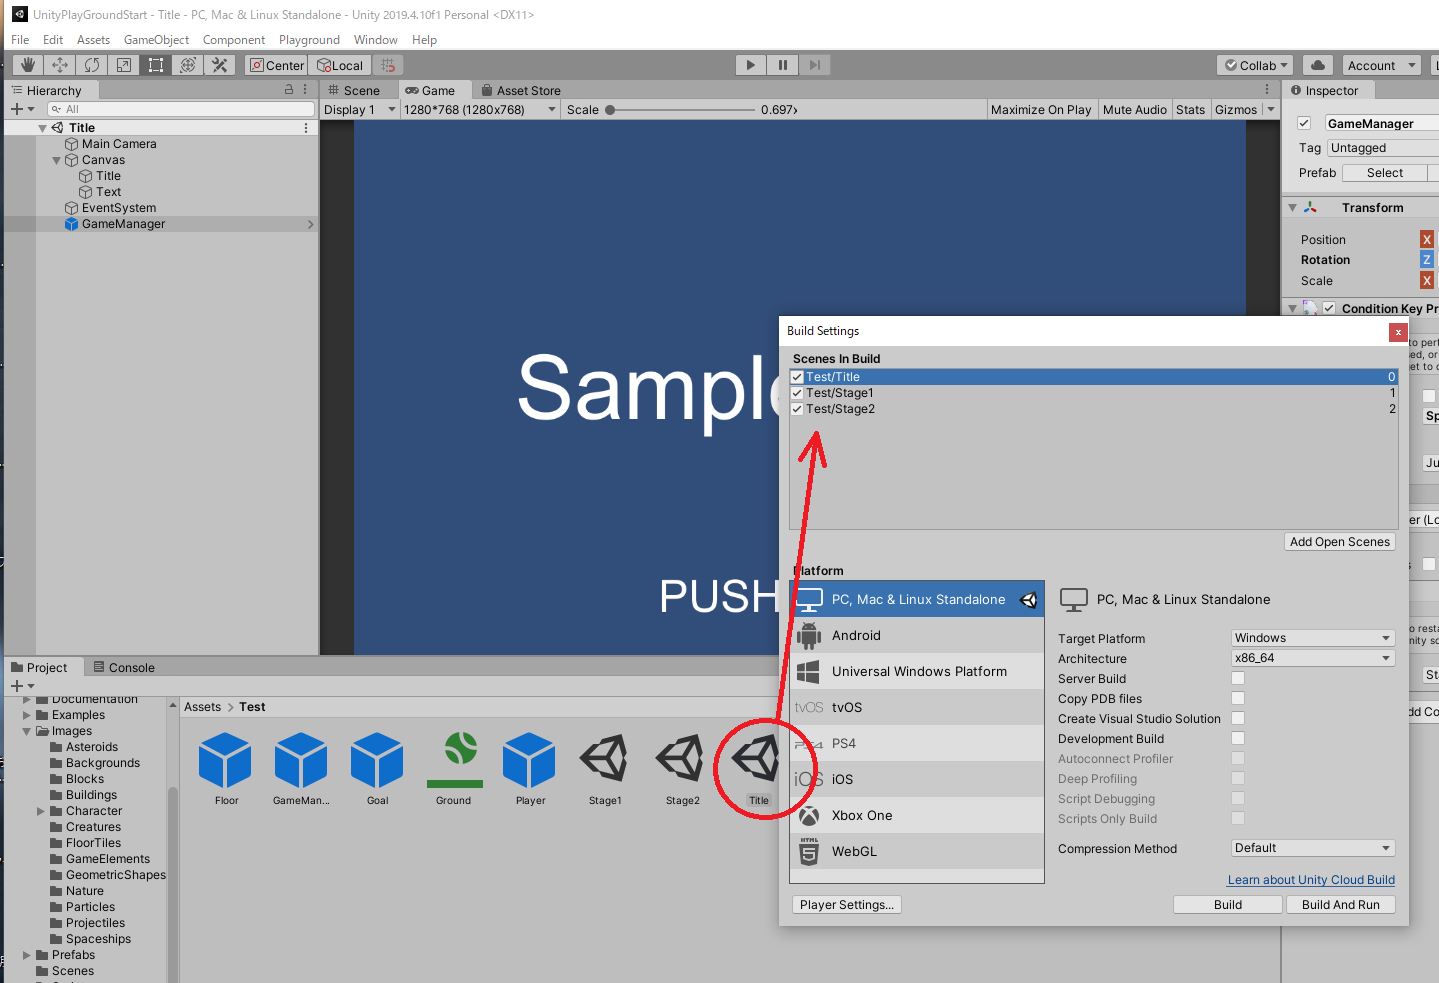Select the Hand tool in toolbar
Viewport: 1439px width, 983px height.
pos(28,65)
